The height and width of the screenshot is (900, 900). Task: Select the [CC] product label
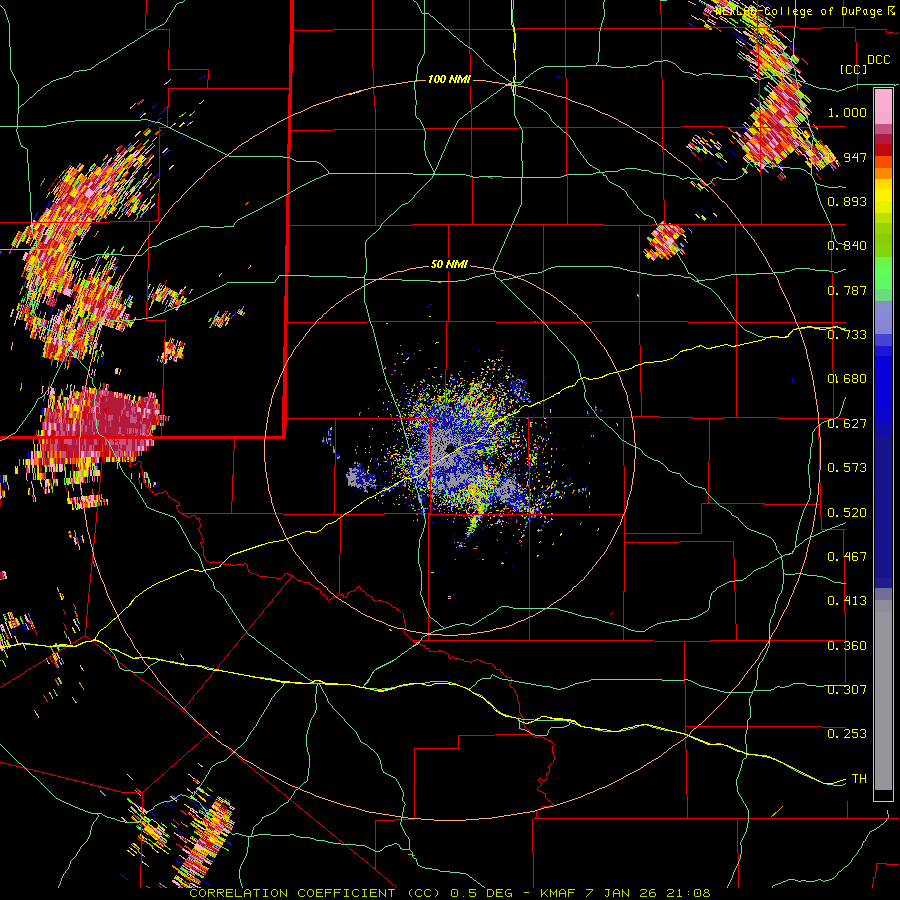click(854, 69)
